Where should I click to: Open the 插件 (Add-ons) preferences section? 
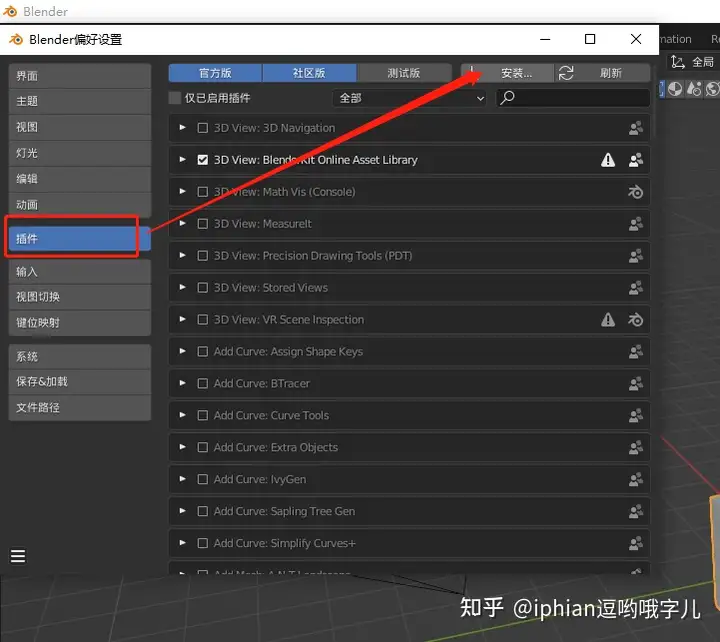coord(80,239)
